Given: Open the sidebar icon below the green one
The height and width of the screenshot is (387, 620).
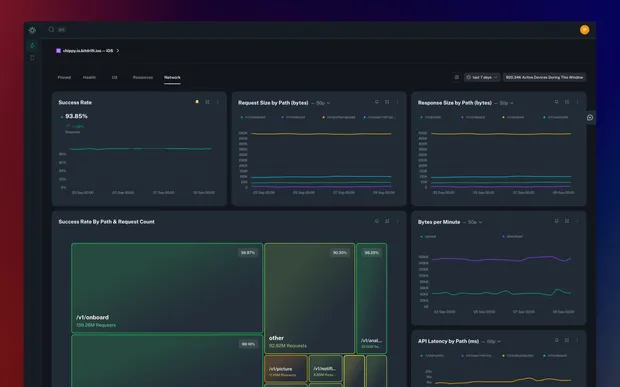Looking at the screenshot, I should click(x=32, y=58).
